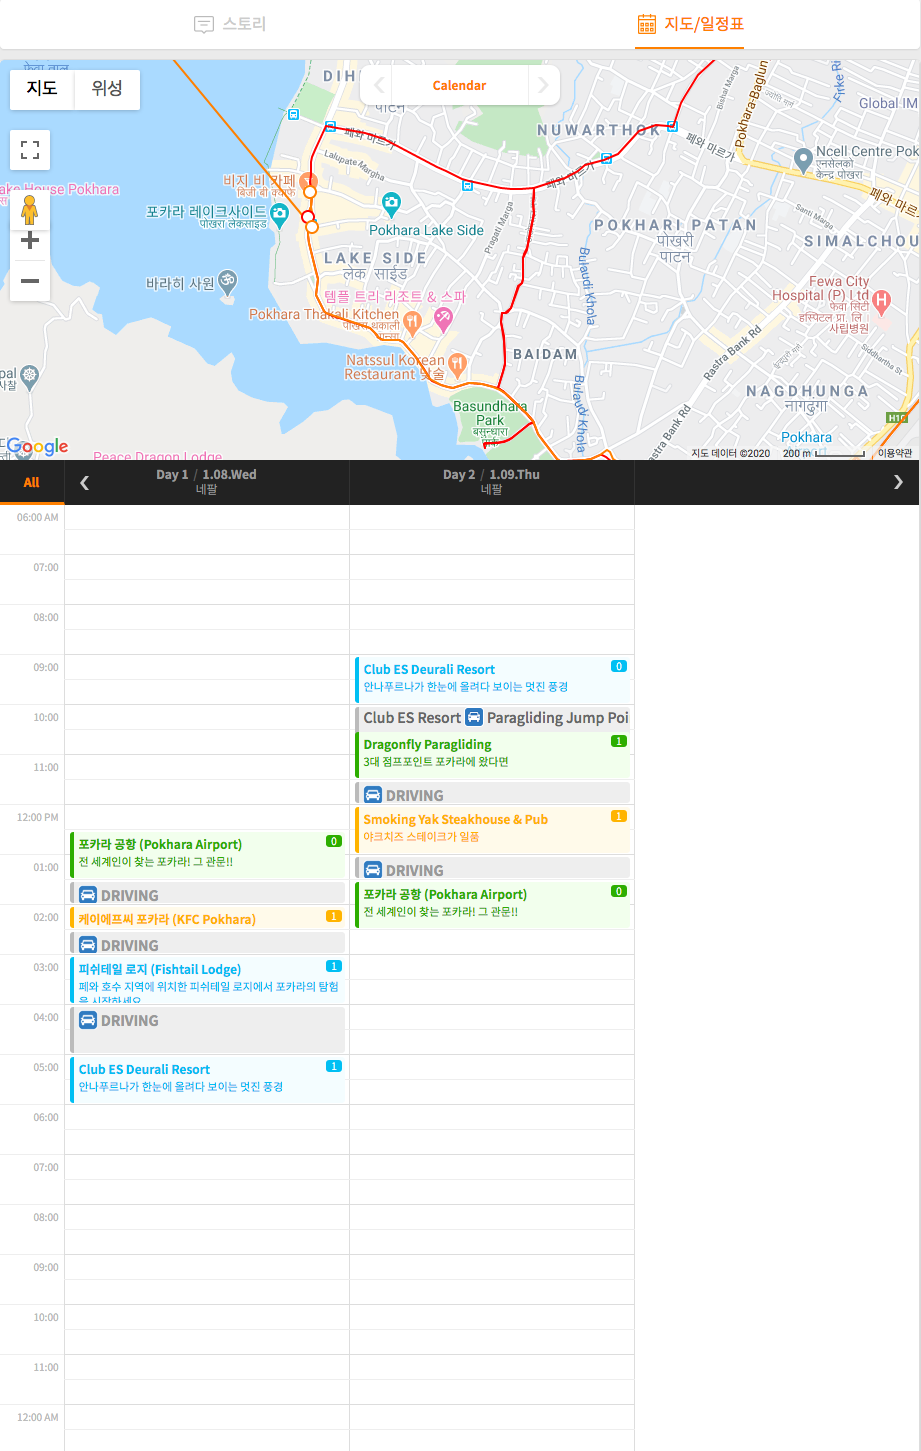The width and height of the screenshot is (921, 1451).
Task: Click Natssul Korean Restaurant map marker
Action: 457,363
